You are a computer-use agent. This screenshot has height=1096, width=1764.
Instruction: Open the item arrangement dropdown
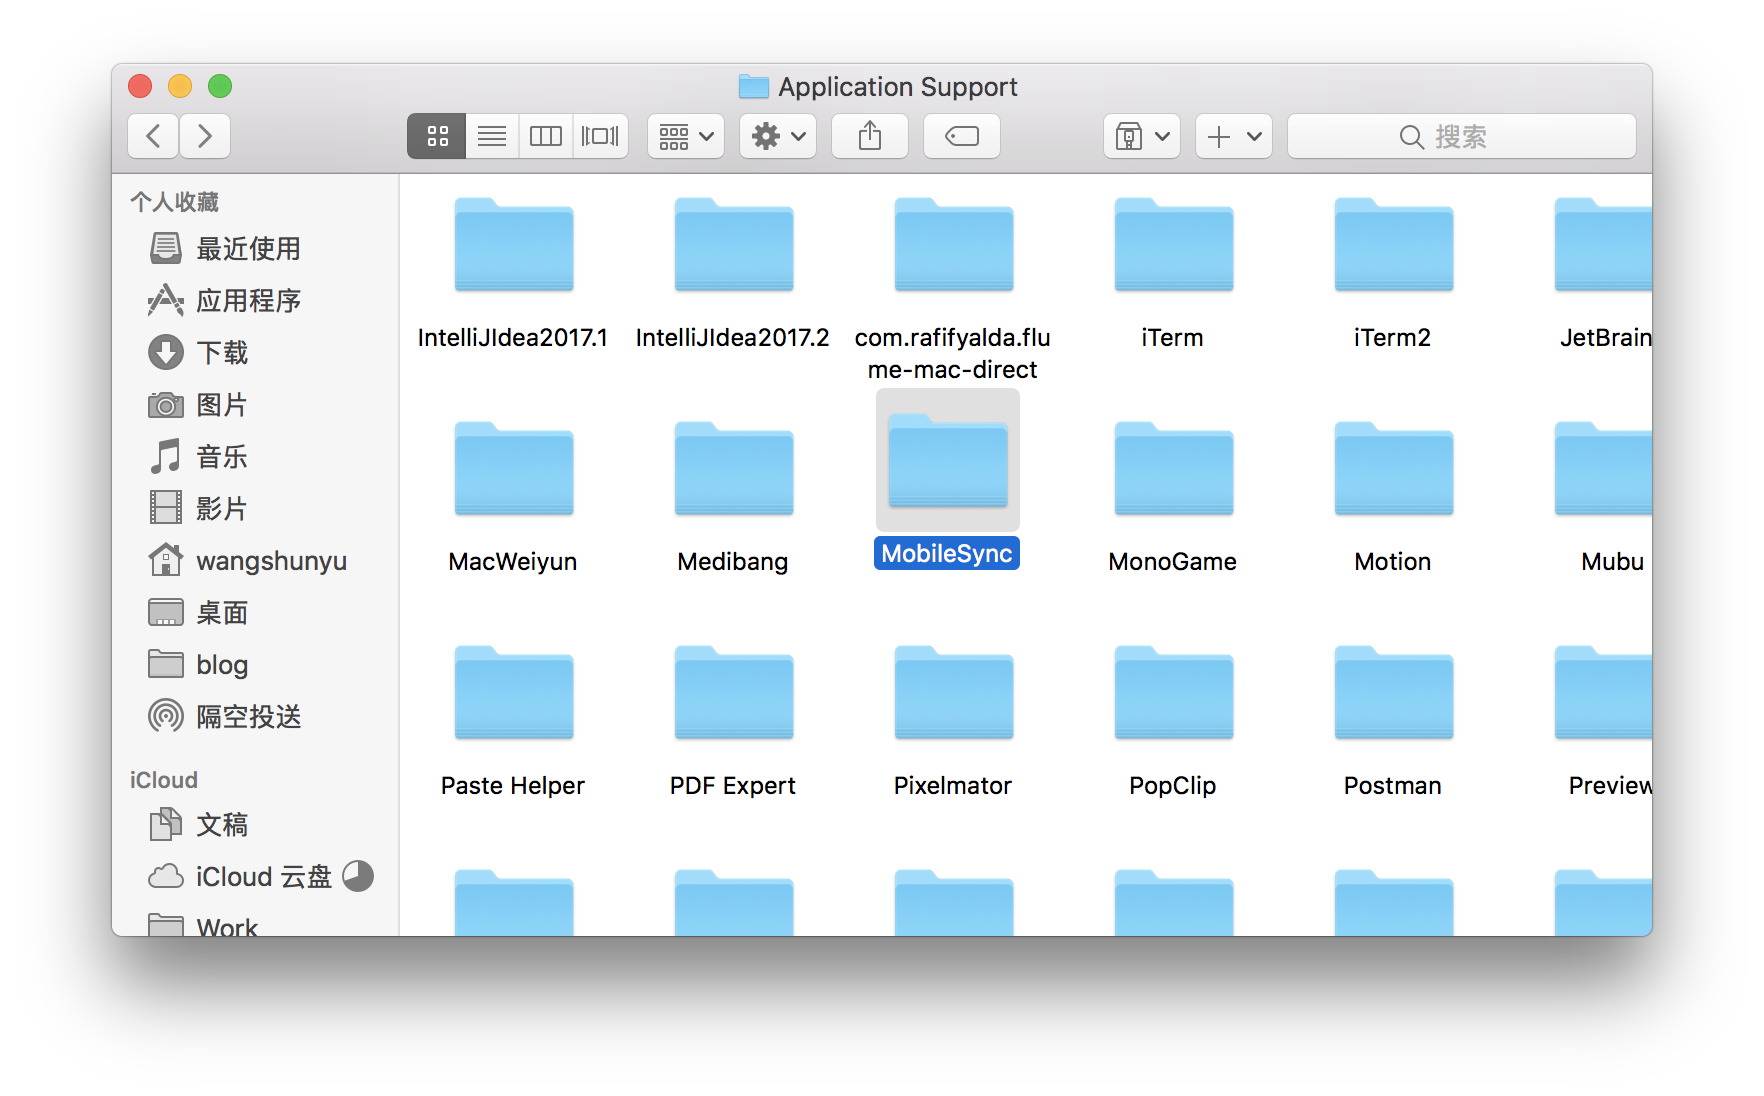coord(686,136)
